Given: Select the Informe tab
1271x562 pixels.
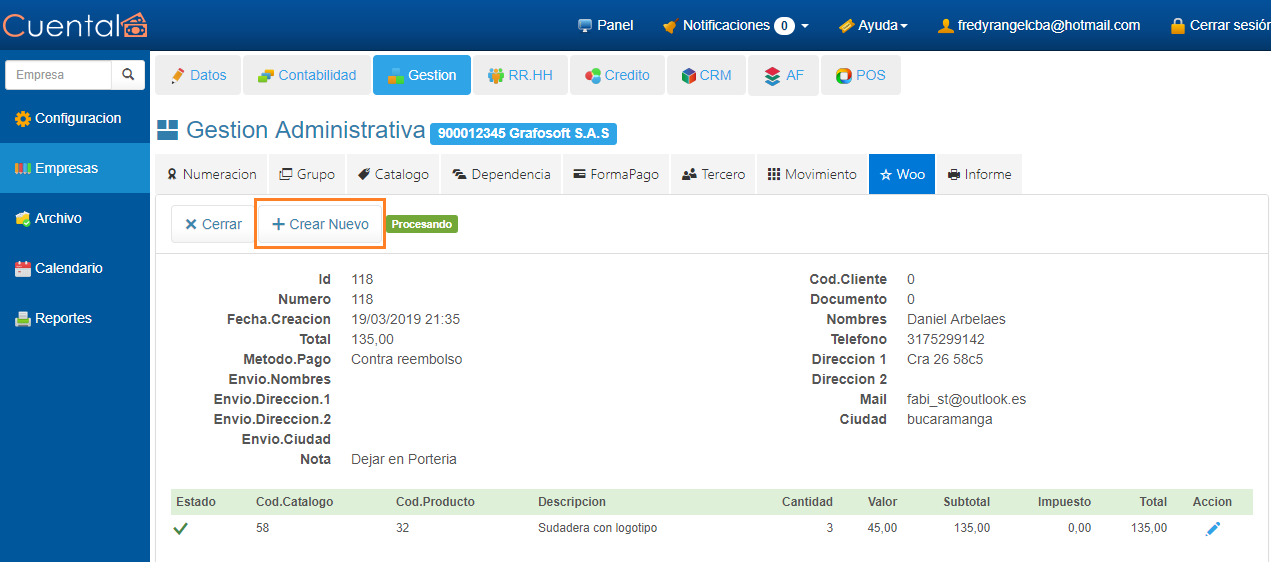Looking at the screenshot, I should 978,174.
